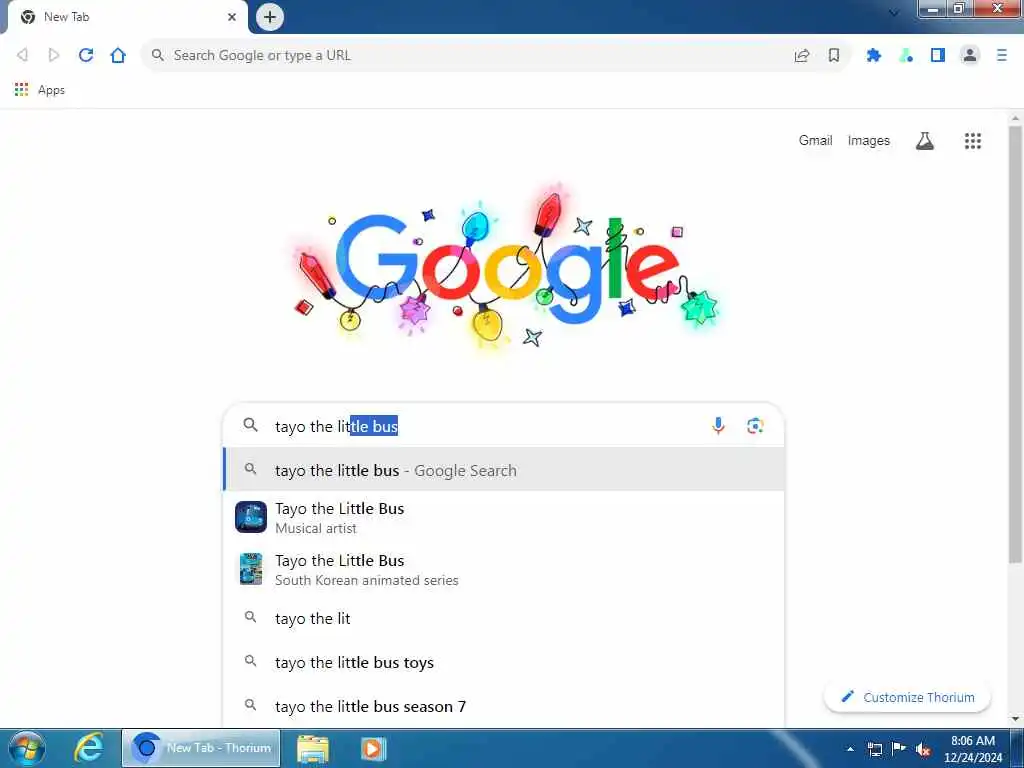The width and height of the screenshot is (1024, 768).
Task: Click the browser forward arrow
Action: click(54, 55)
